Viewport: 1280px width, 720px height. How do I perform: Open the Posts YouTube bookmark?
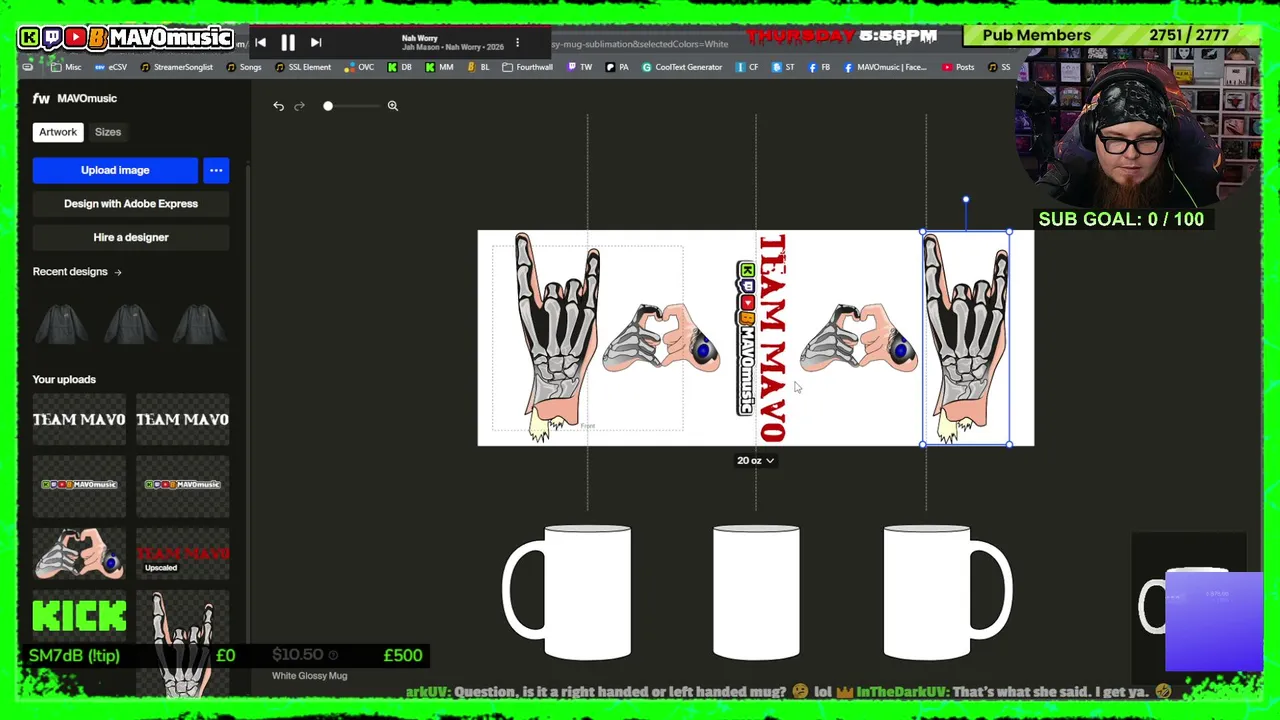click(957, 68)
